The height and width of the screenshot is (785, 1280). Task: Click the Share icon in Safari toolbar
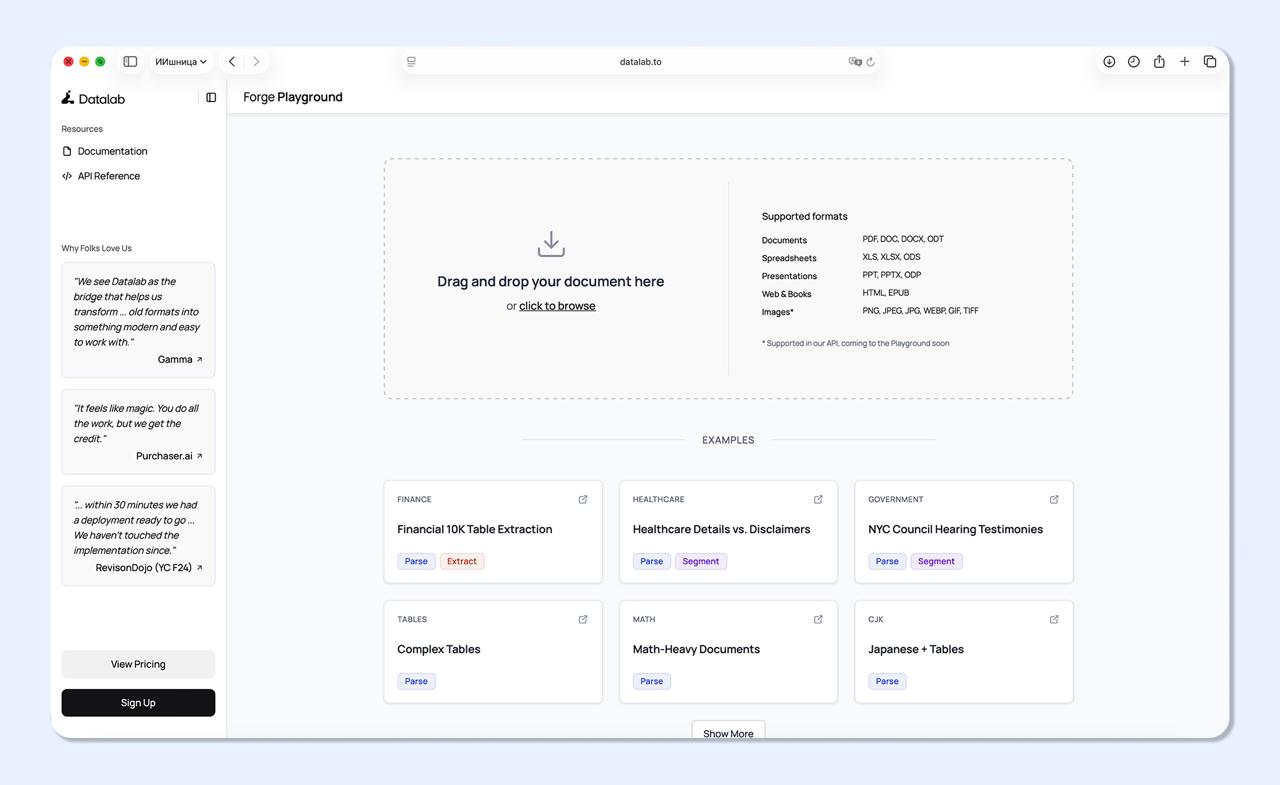[x=1159, y=61]
